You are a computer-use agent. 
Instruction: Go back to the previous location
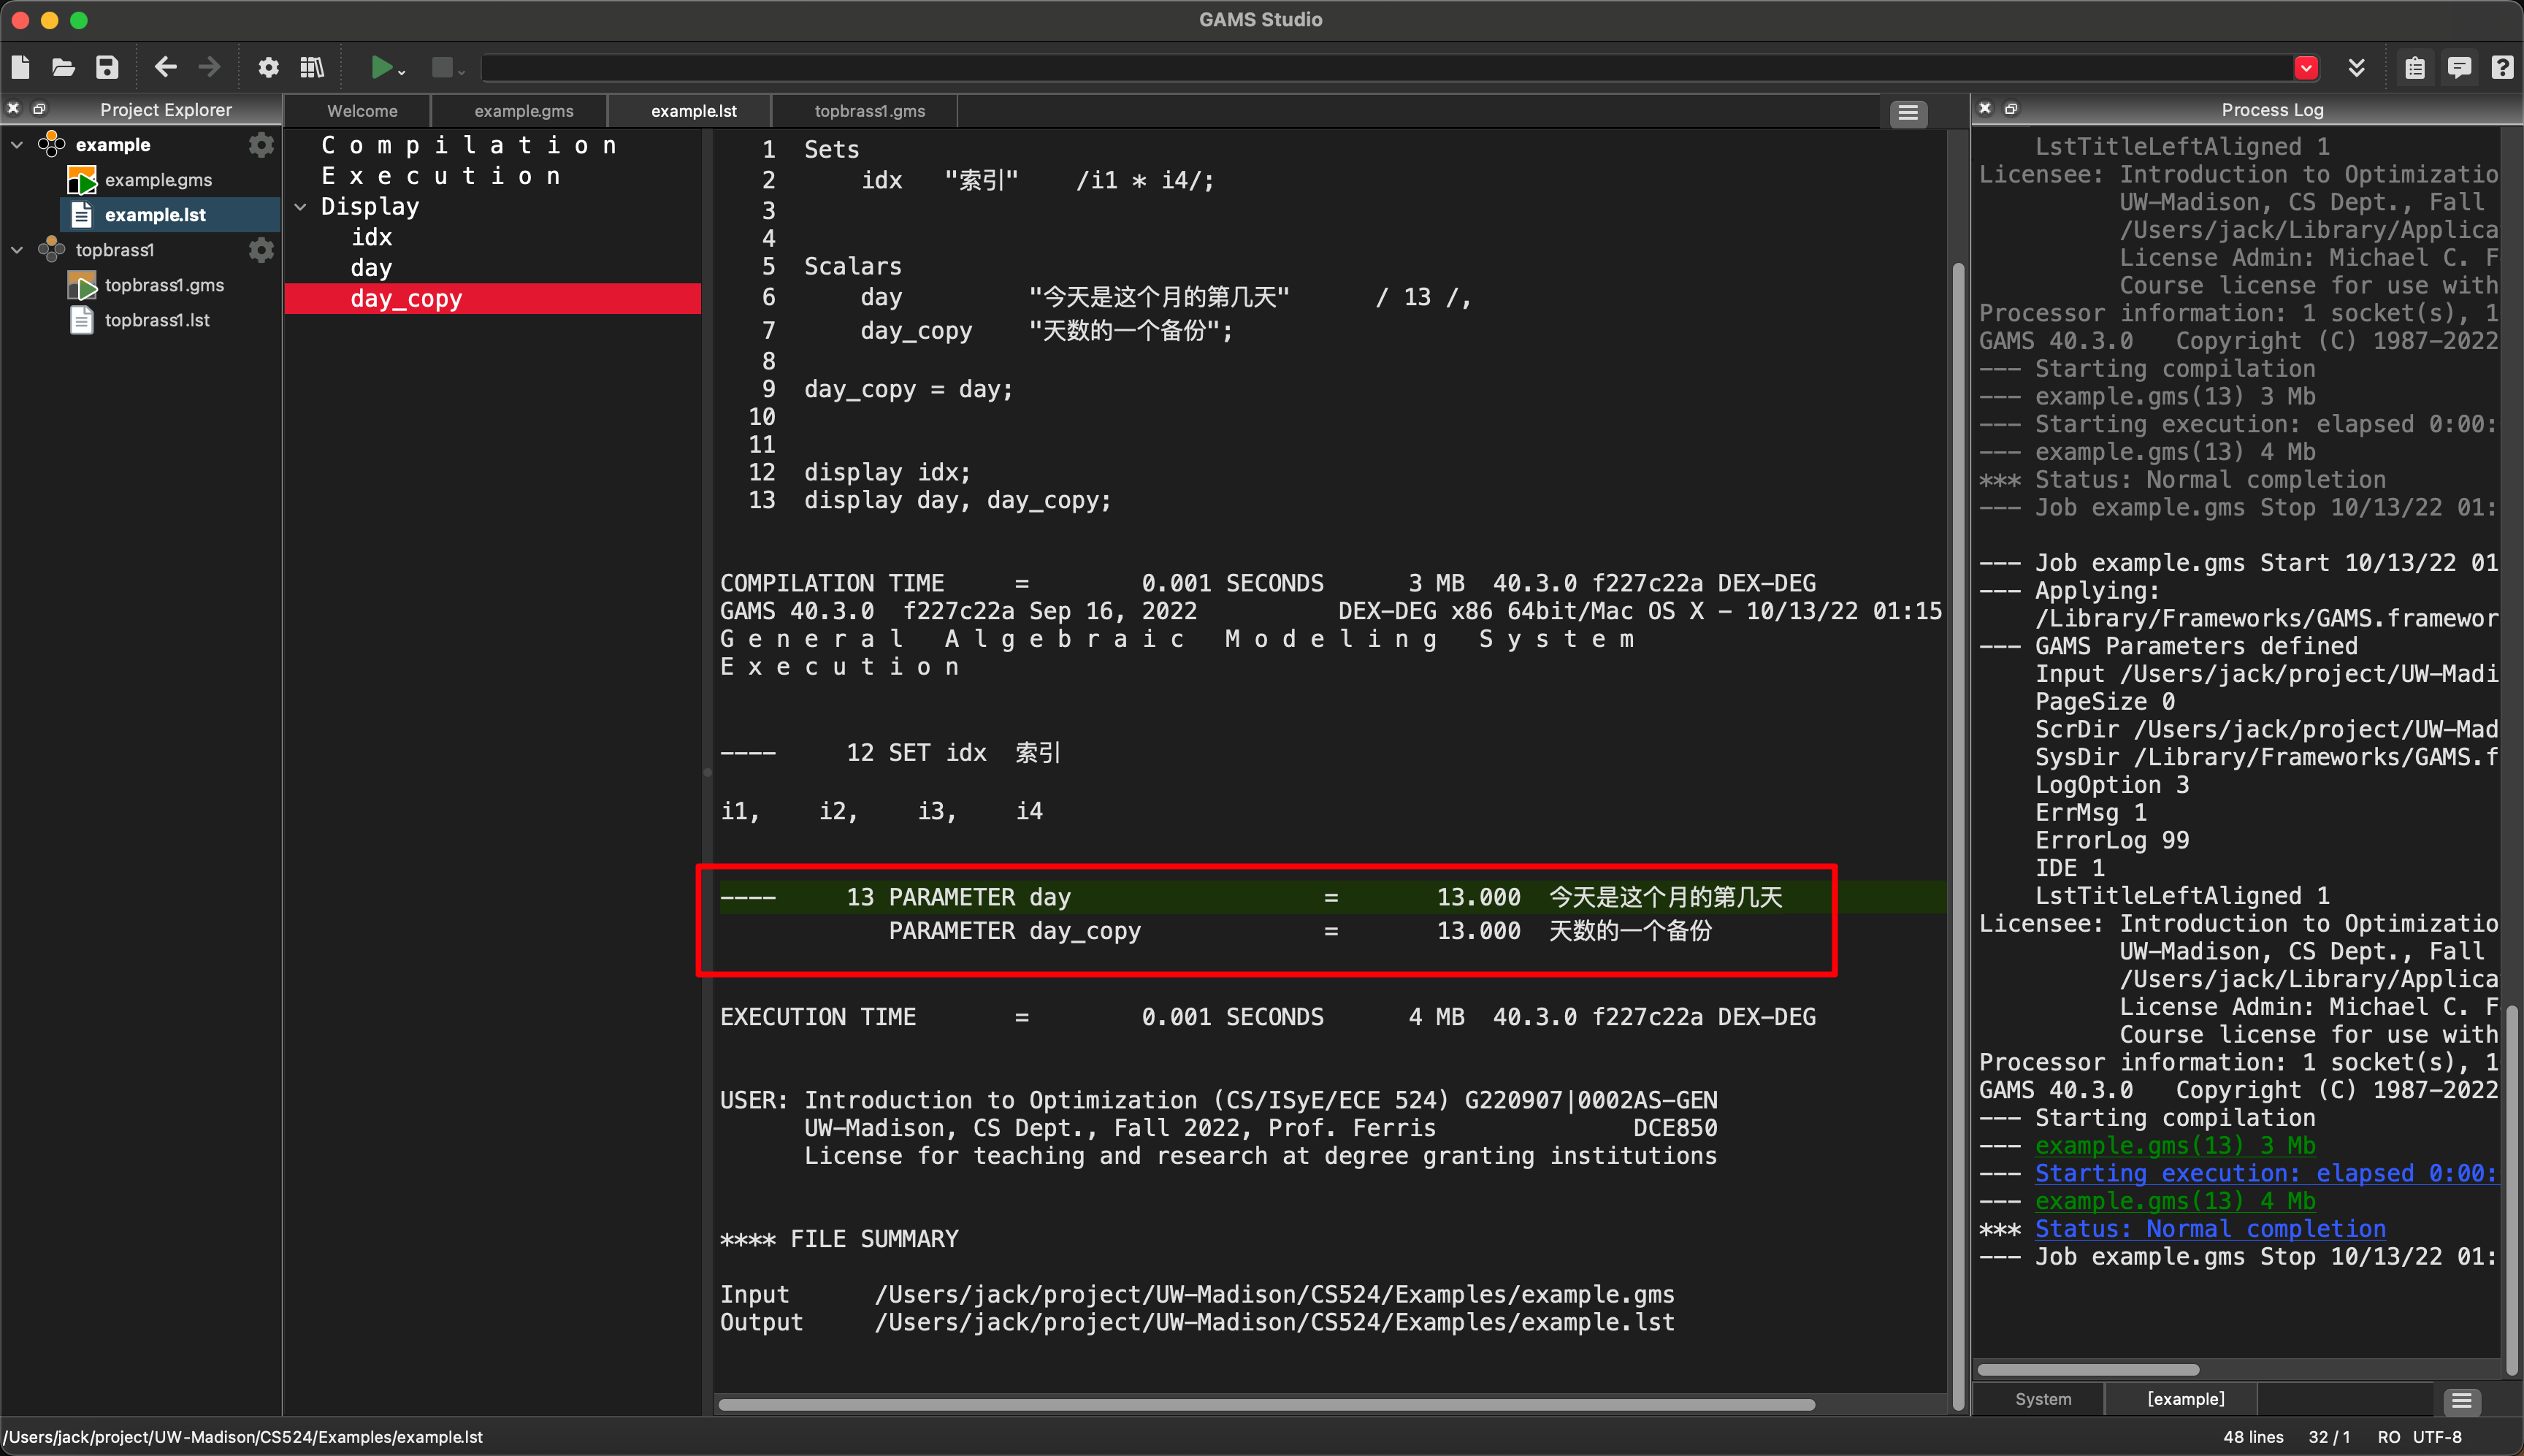[x=165, y=67]
